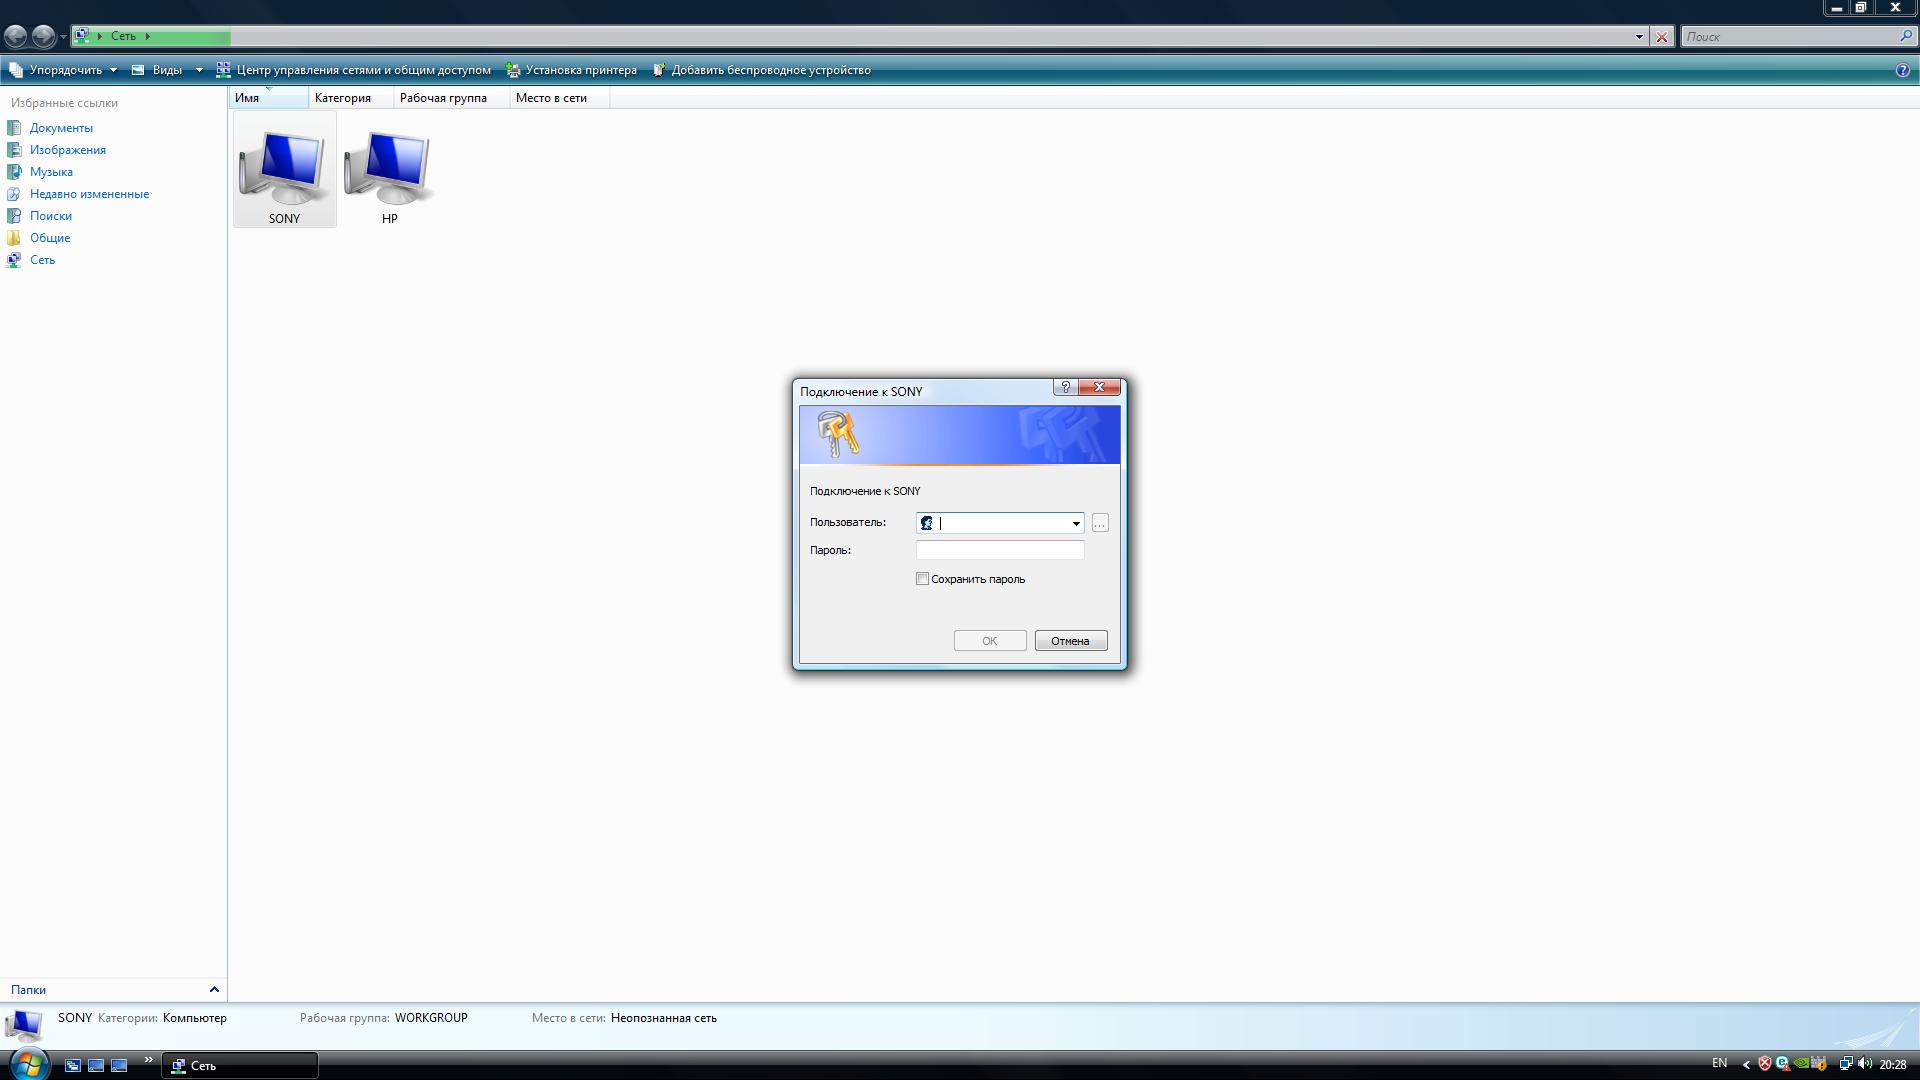Viewport: 1920px width, 1080px height.
Task: Click the Пароль (Password) input field
Action: (x=999, y=550)
